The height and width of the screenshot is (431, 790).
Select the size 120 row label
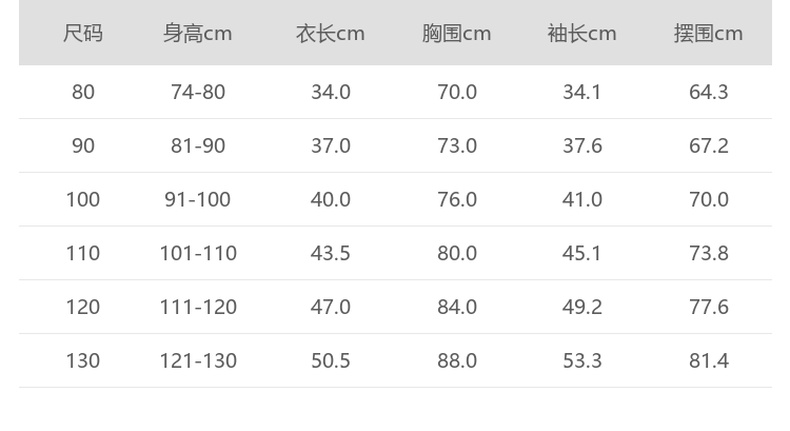click(x=83, y=307)
